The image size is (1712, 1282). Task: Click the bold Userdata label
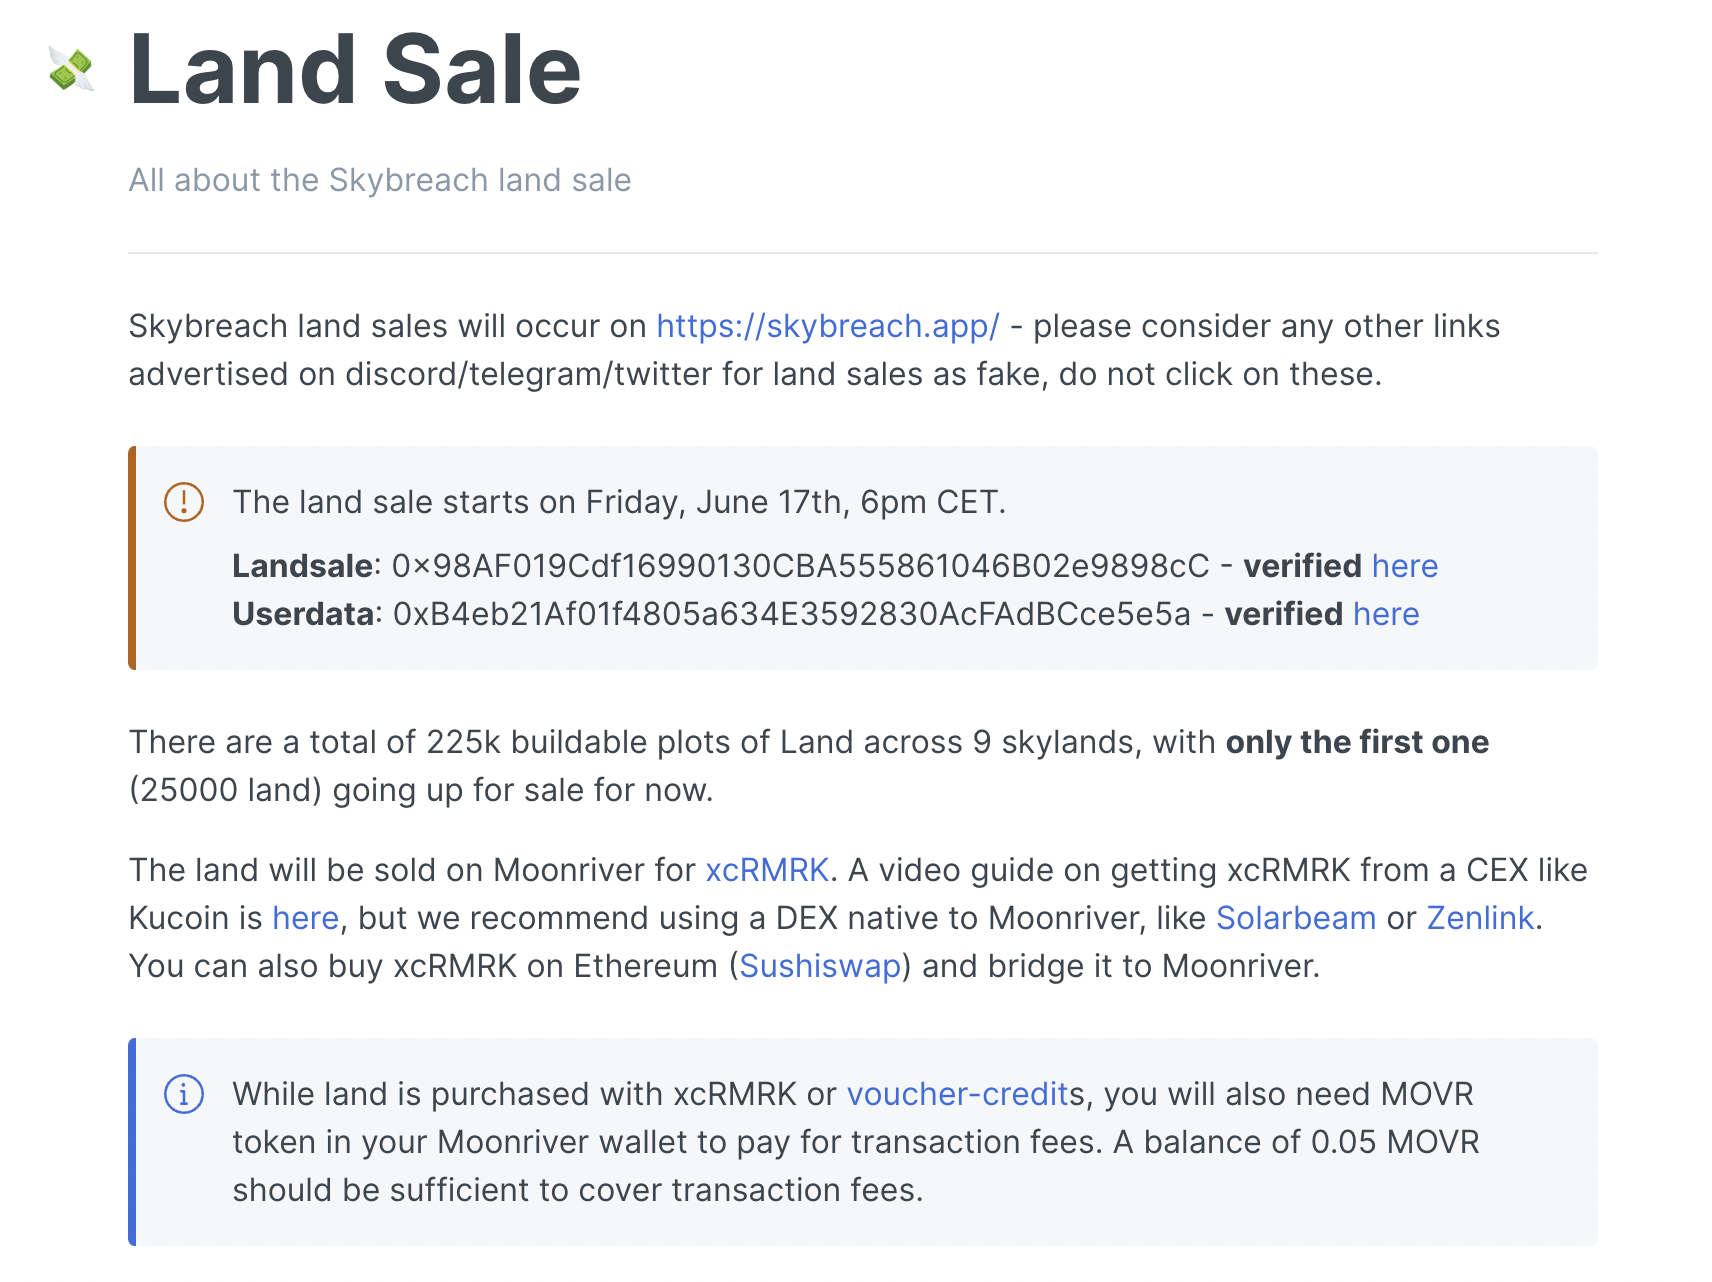304,614
